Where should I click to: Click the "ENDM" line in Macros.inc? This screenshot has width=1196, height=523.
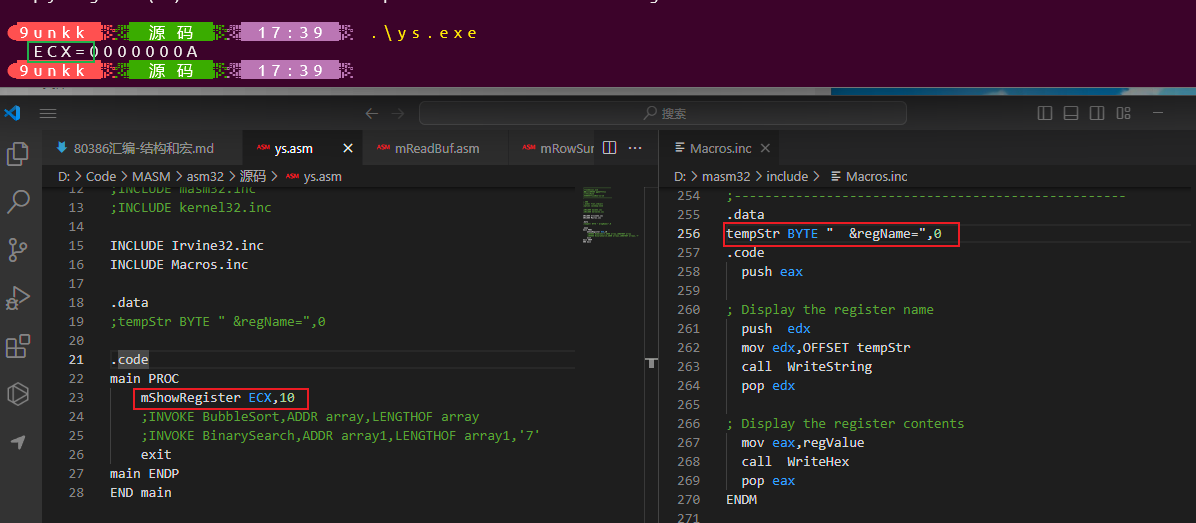pos(741,499)
